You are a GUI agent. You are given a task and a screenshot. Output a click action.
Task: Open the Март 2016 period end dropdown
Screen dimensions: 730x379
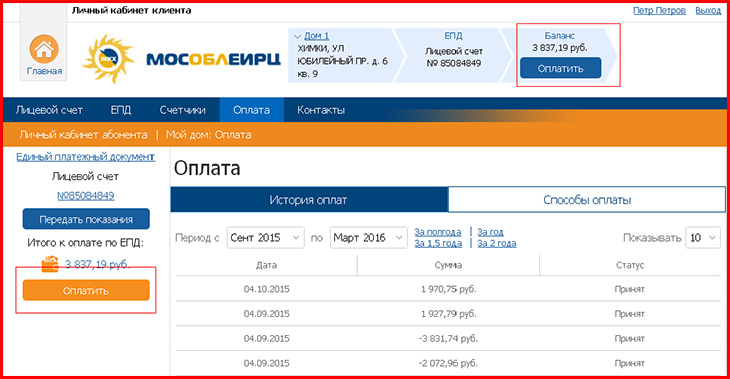pyautogui.click(x=368, y=238)
